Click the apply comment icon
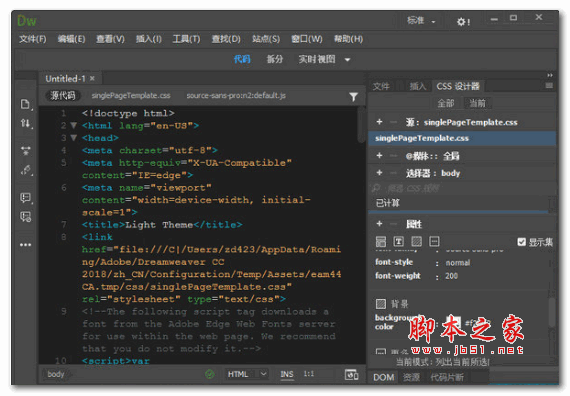 pyautogui.click(x=25, y=198)
